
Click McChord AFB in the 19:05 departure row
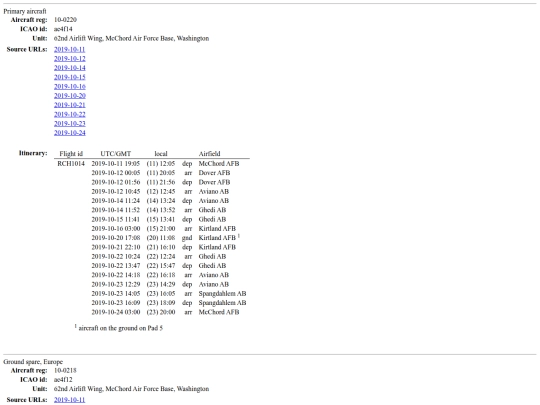219,164
